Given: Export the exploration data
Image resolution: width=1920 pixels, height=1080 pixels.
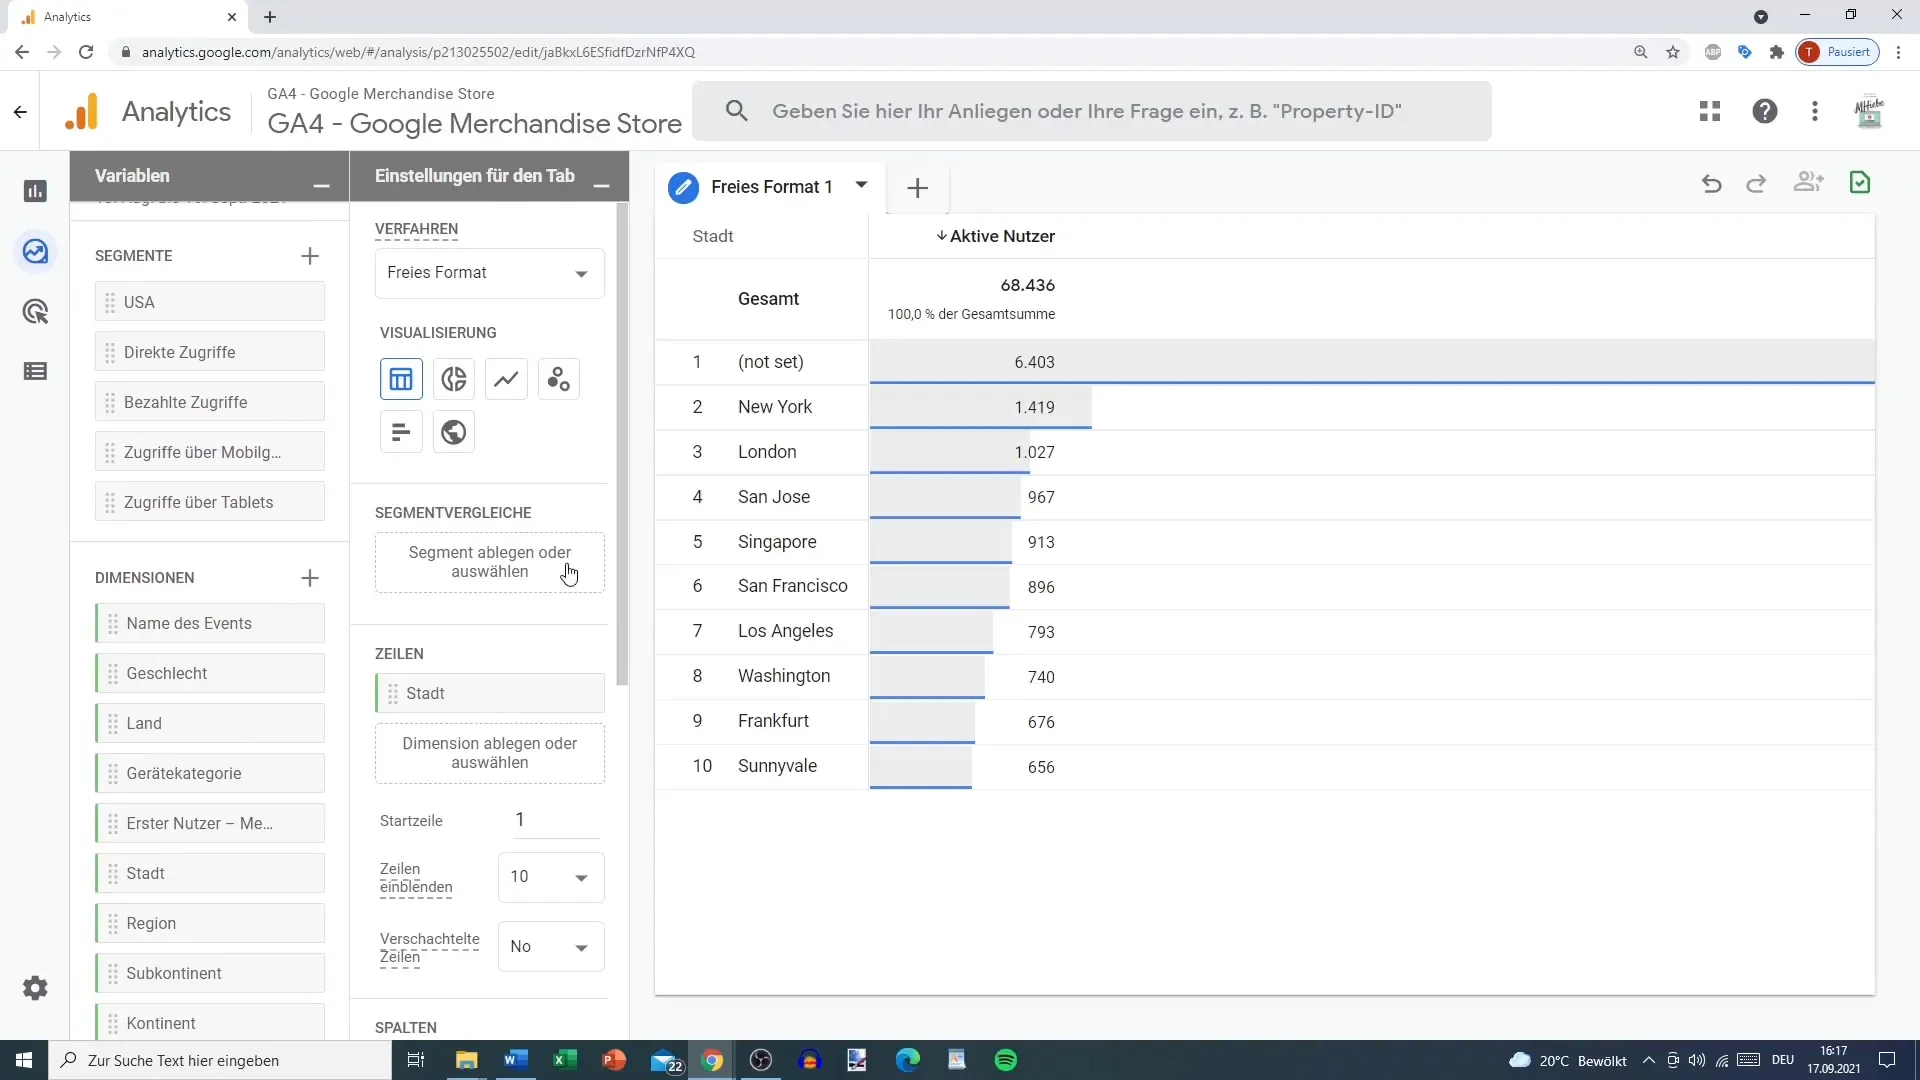Looking at the screenshot, I should [1860, 183].
